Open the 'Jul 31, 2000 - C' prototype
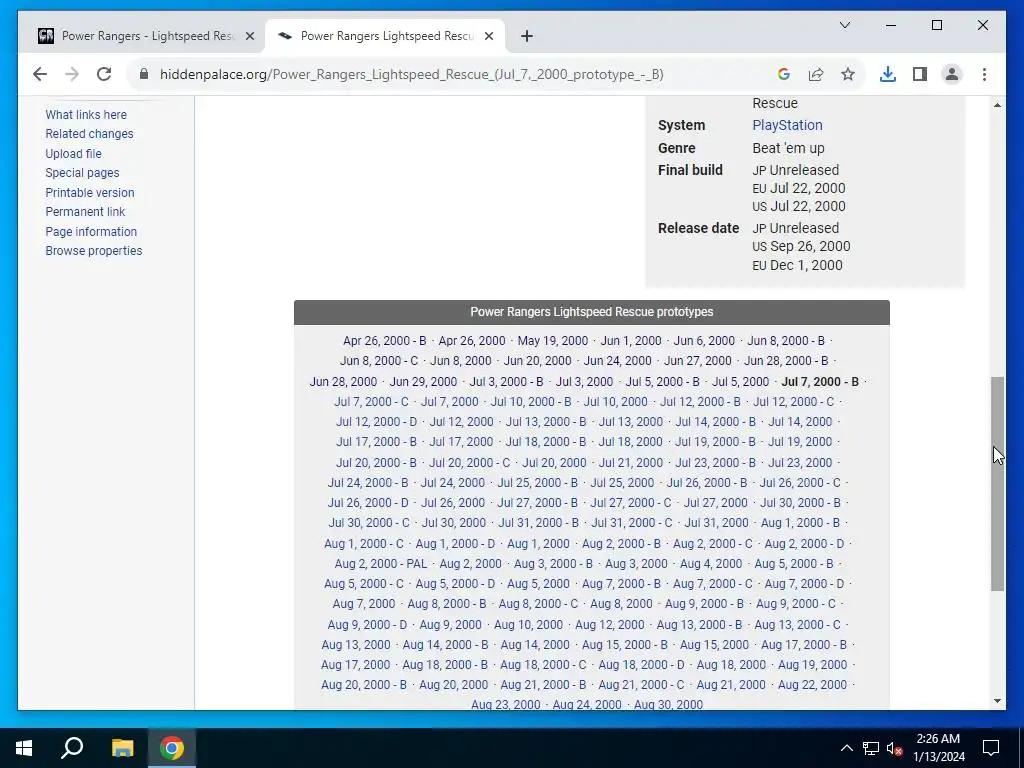This screenshot has width=1024, height=768. pos(632,523)
